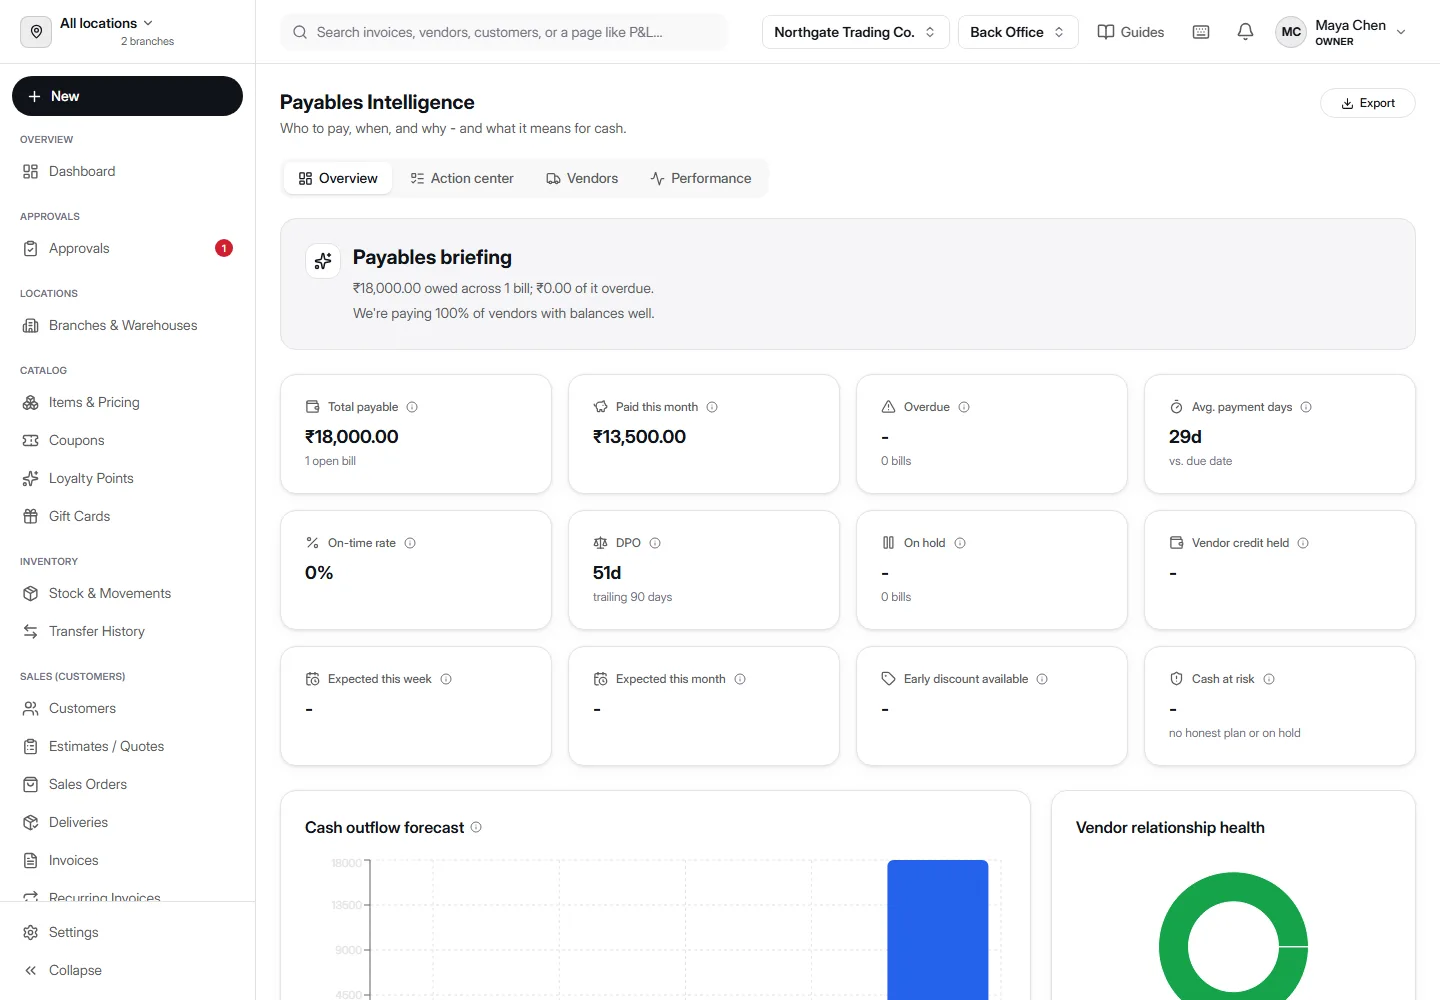Switch to the Action center tab
Image resolution: width=1440 pixels, height=1000 pixels.
pos(462,178)
